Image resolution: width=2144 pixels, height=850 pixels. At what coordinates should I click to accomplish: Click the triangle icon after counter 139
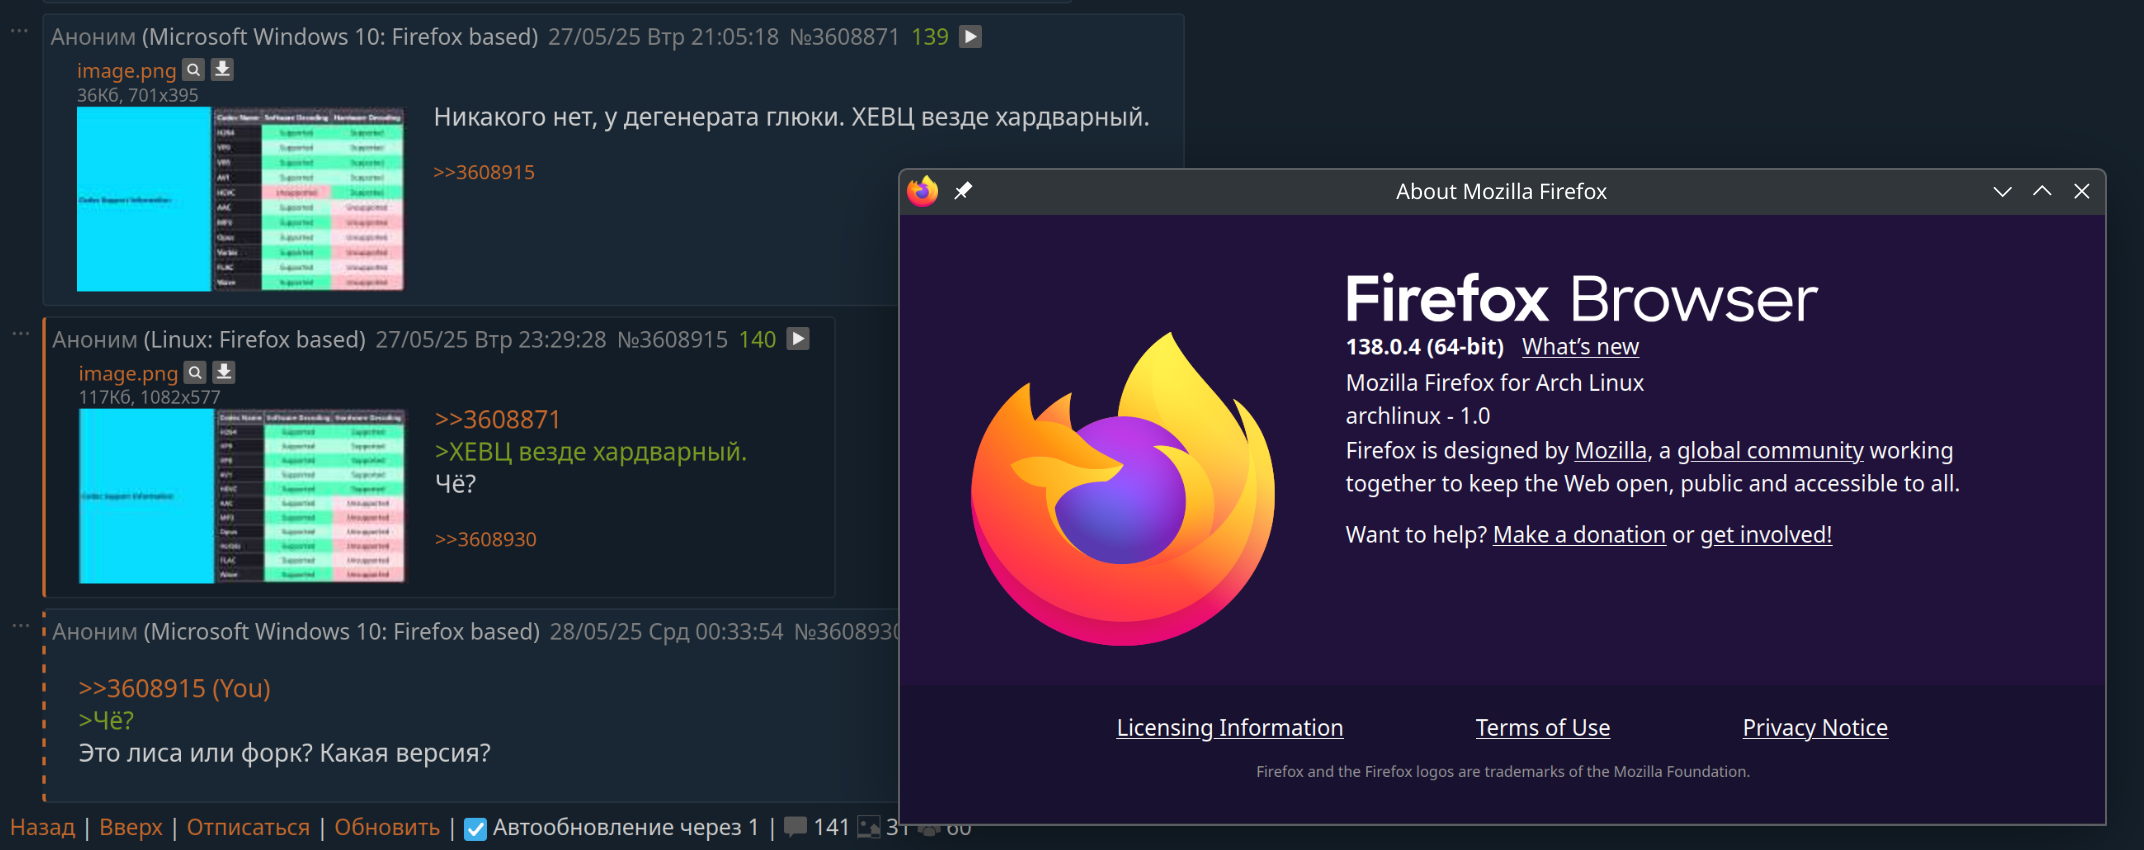point(970,37)
